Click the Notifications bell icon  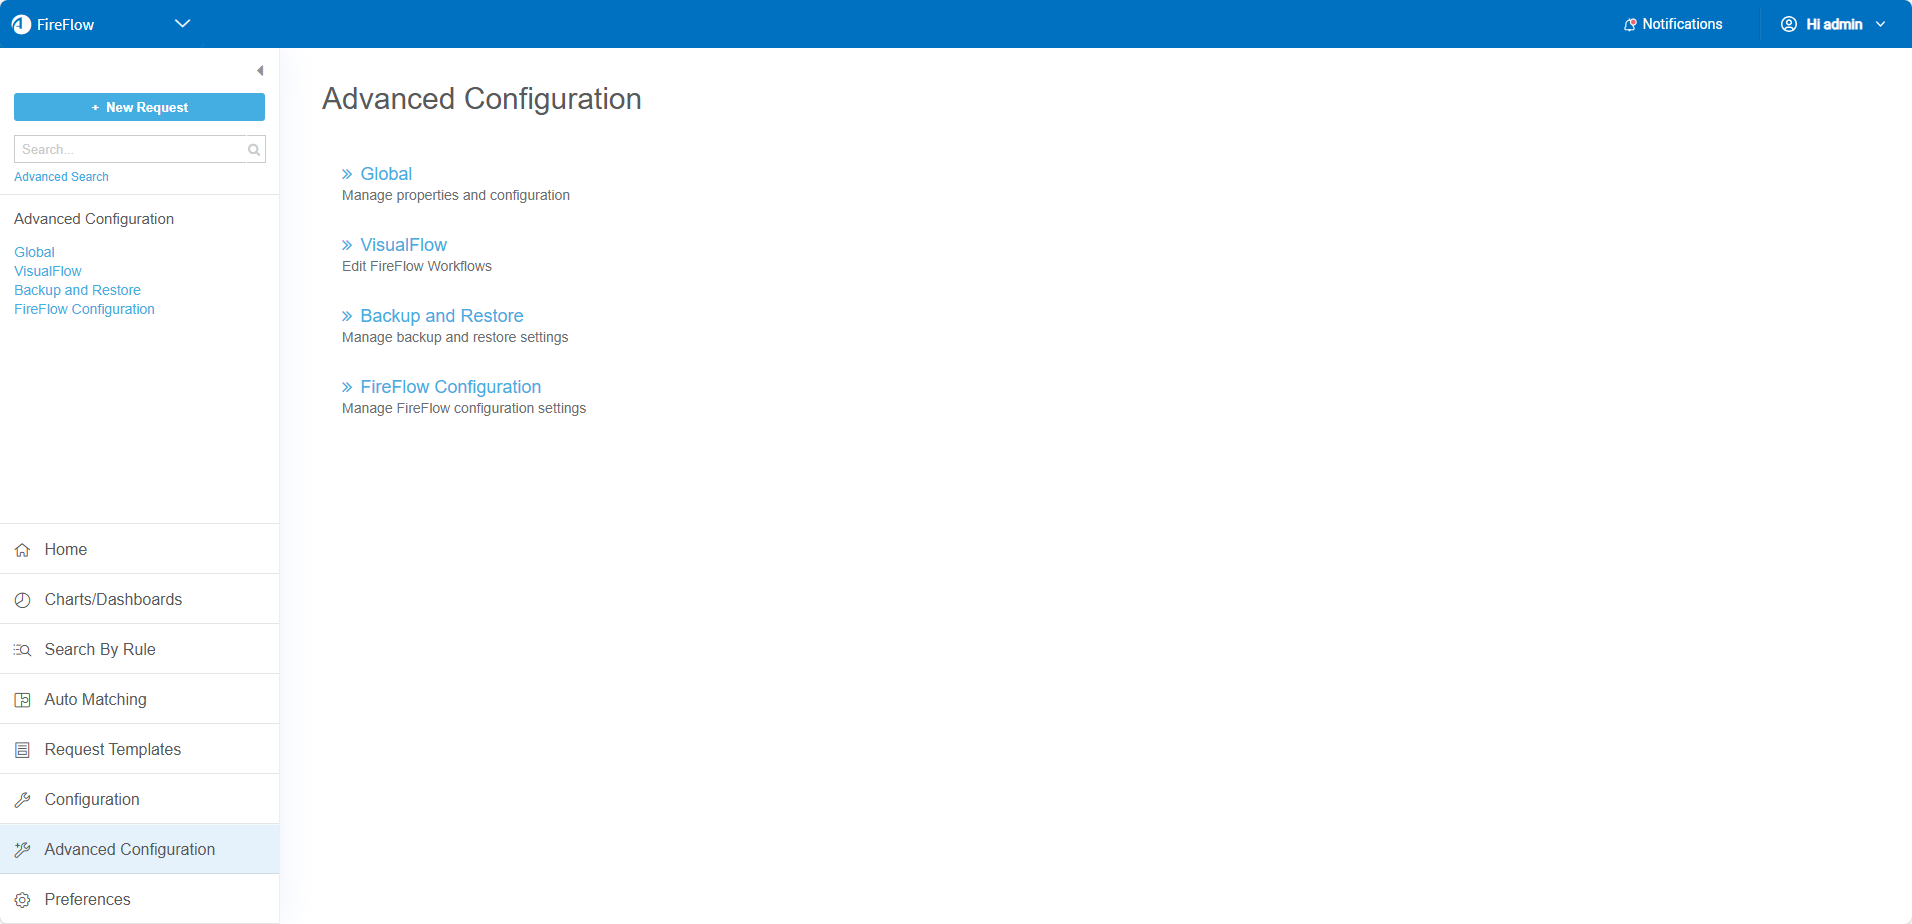[x=1630, y=24]
